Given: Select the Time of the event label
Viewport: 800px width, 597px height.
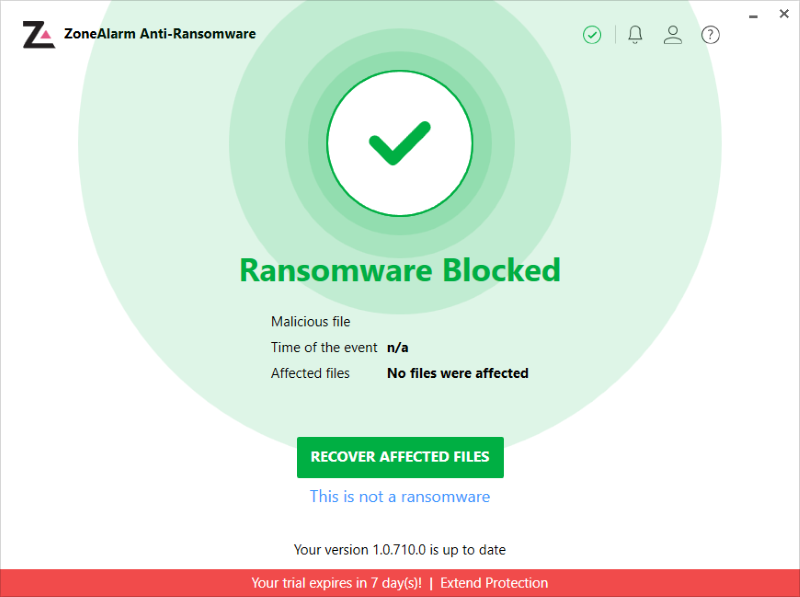Looking at the screenshot, I should tap(324, 348).
